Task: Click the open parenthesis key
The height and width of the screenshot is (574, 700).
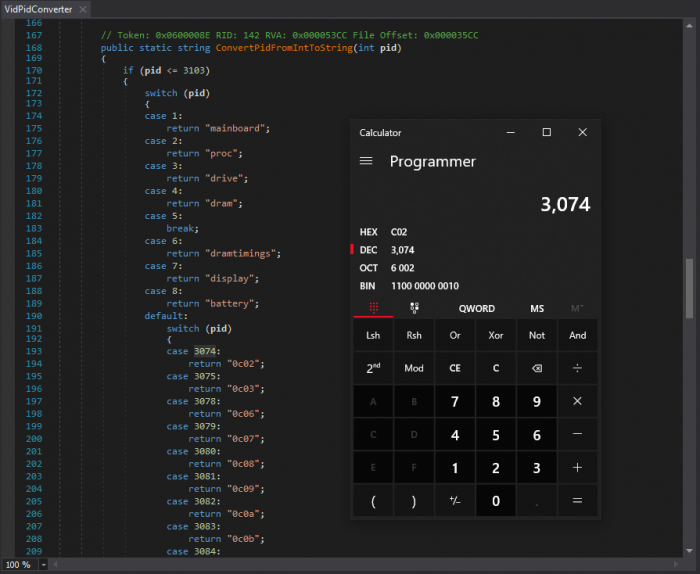Action: point(373,501)
